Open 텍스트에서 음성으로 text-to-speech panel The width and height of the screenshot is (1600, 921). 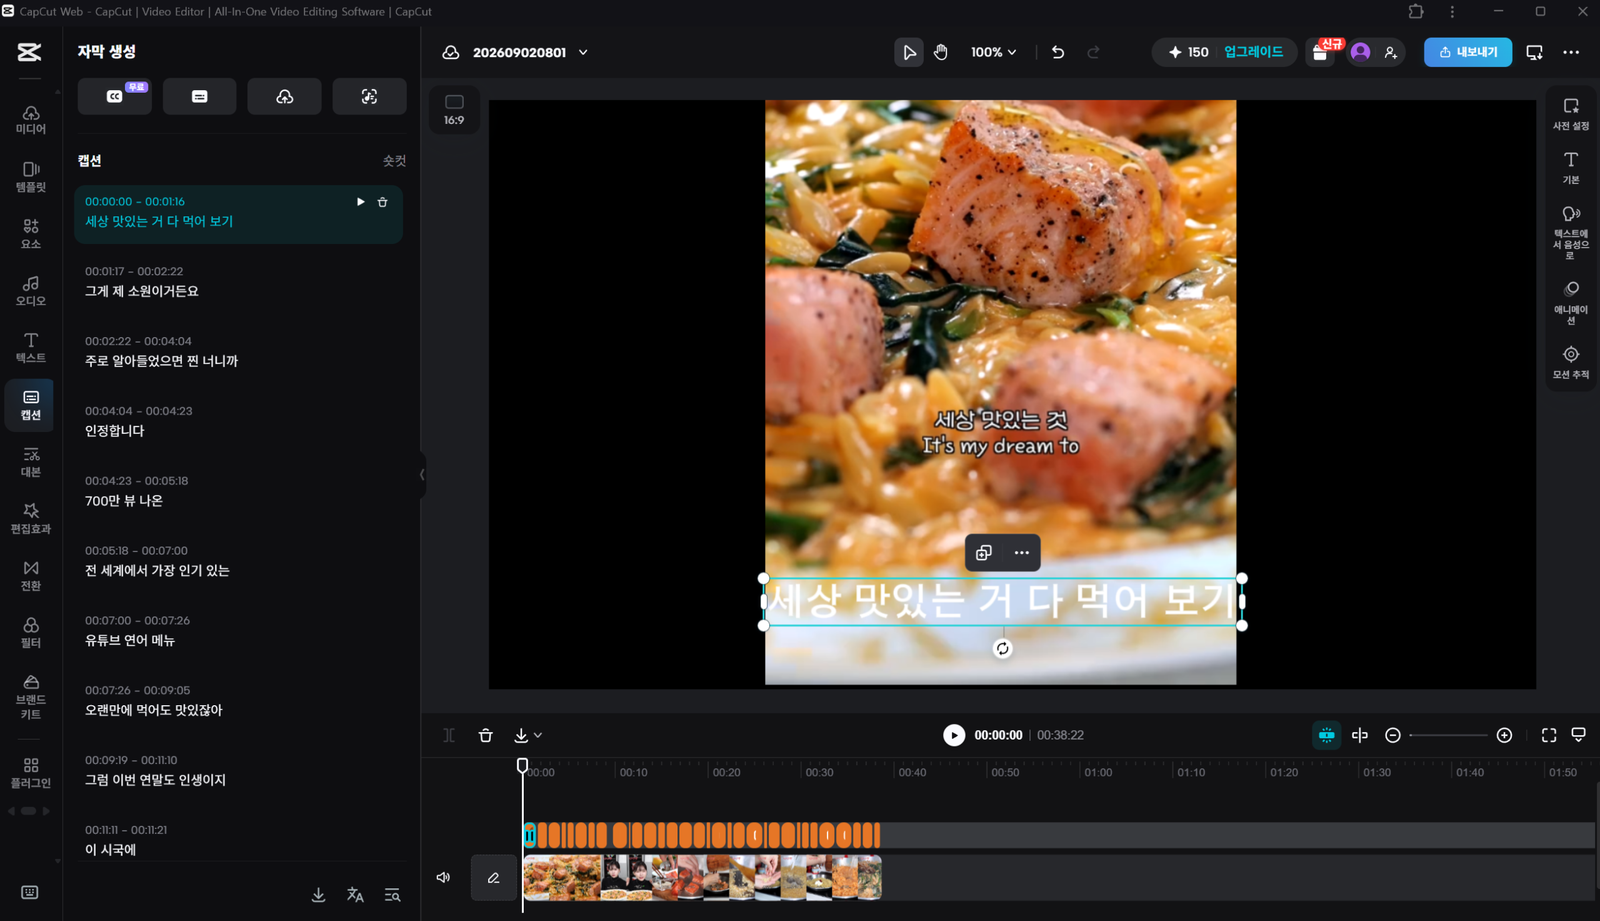click(1571, 233)
